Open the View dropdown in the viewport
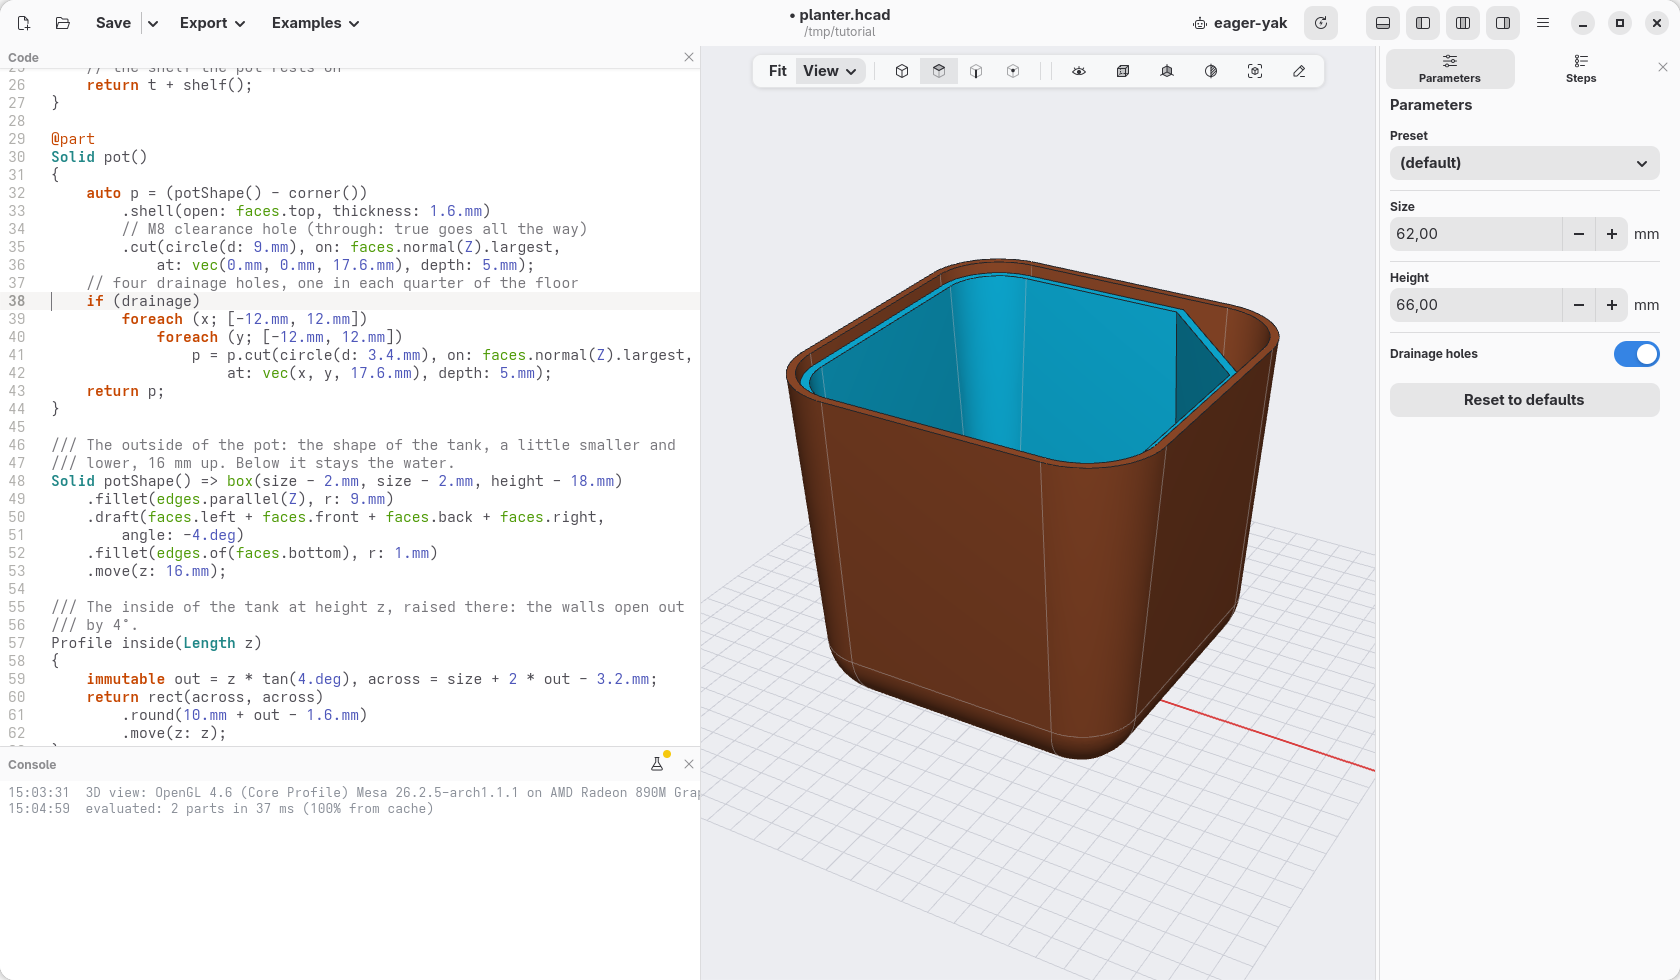Viewport: 1680px width, 980px height. tap(830, 71)
